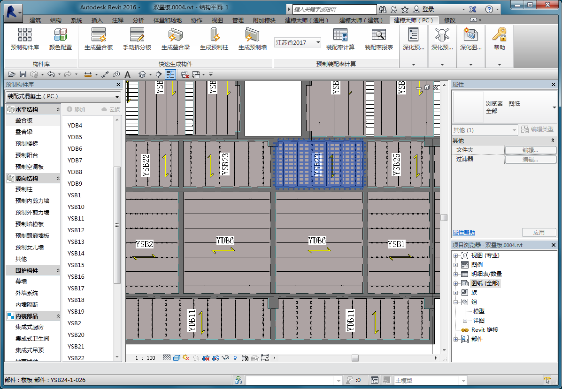562x389 pixels.
Task: Select 叠合梁 category in component library
Action: (24, 132)
